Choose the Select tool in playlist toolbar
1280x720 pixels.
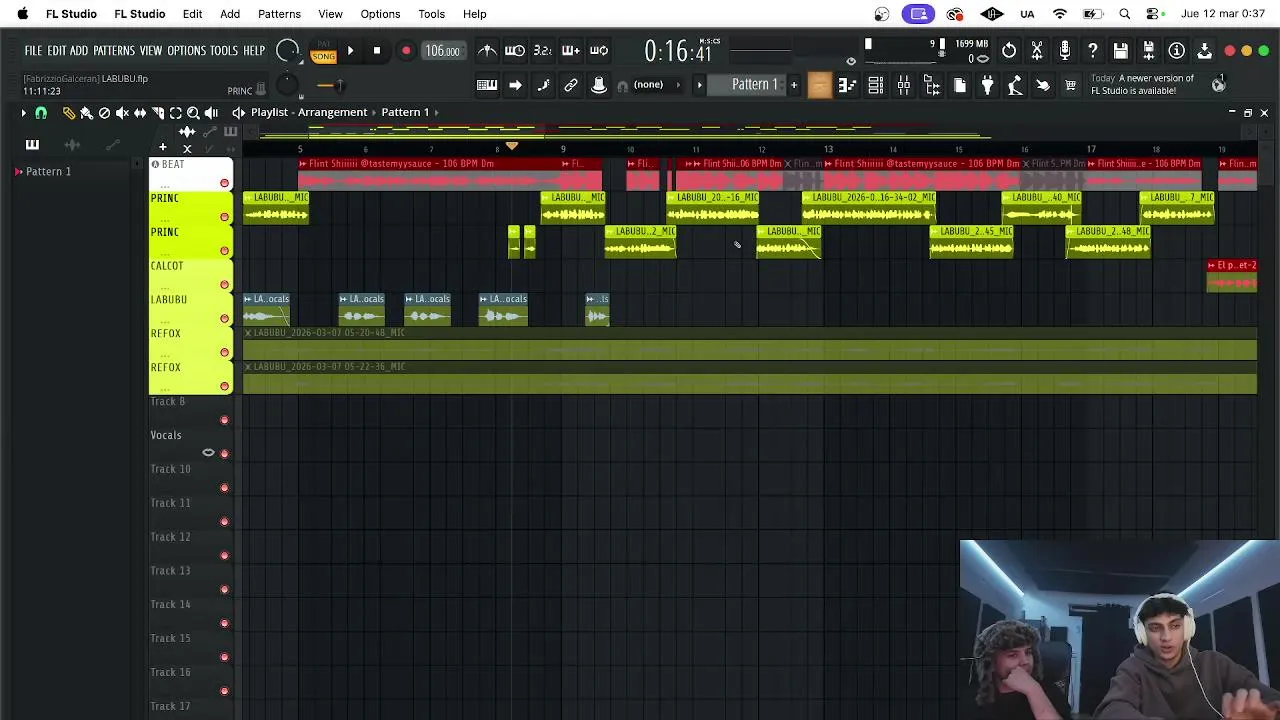[176, 113]
